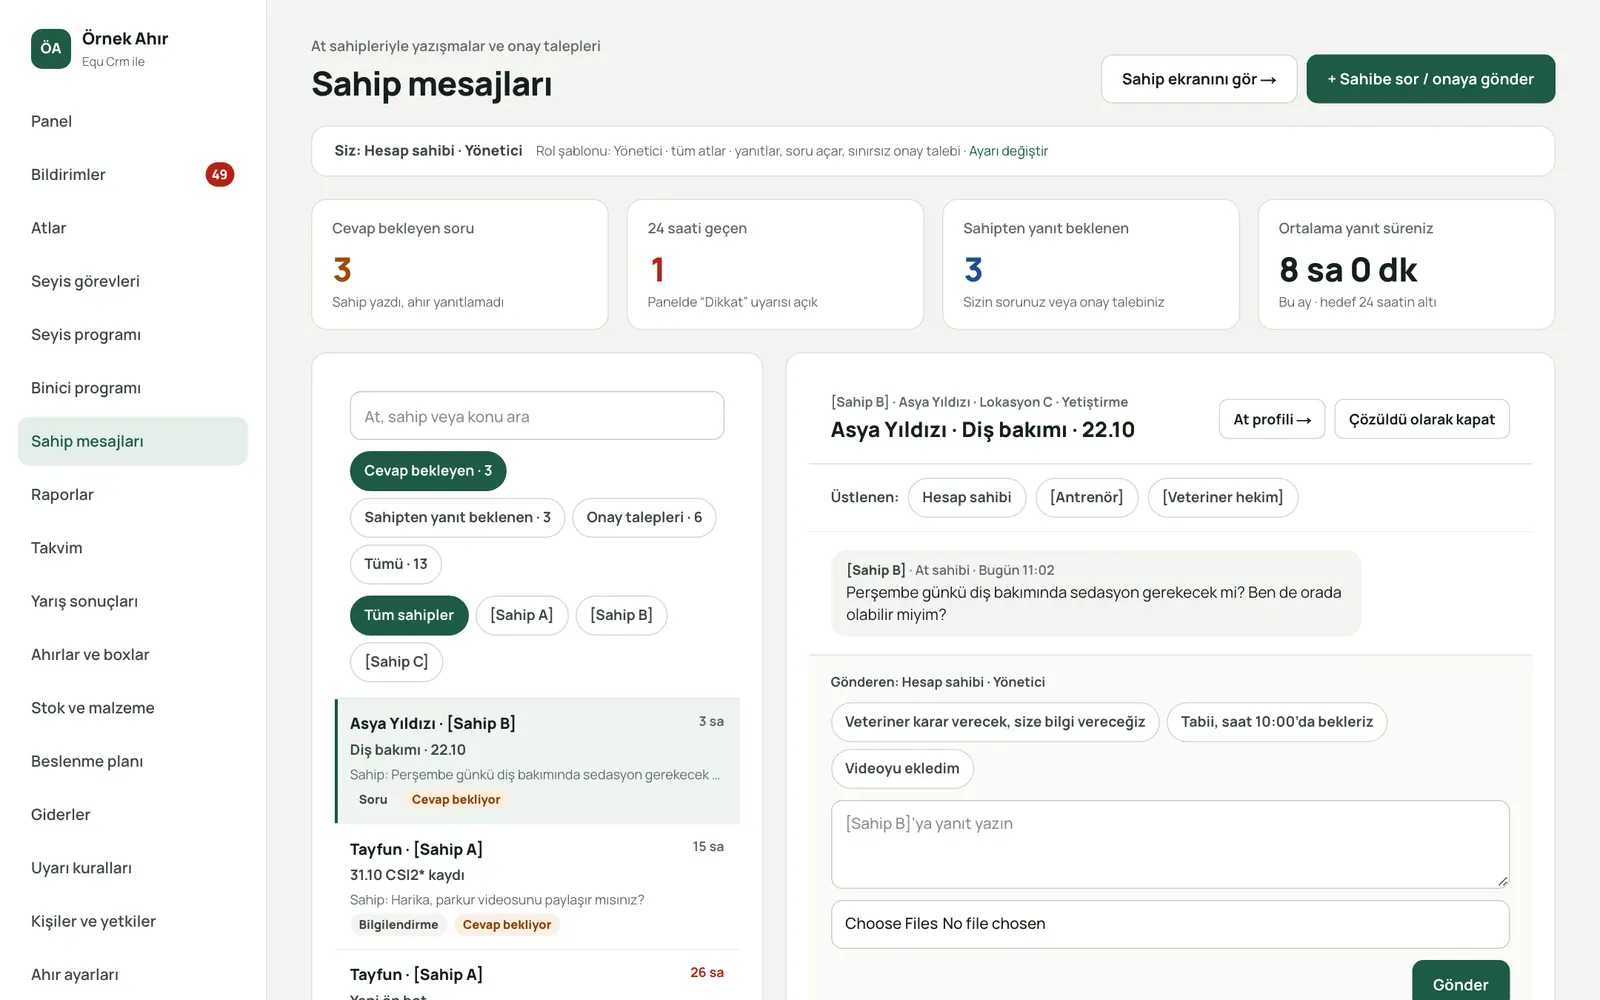Open Ahır ayarları page

point(132,974)
